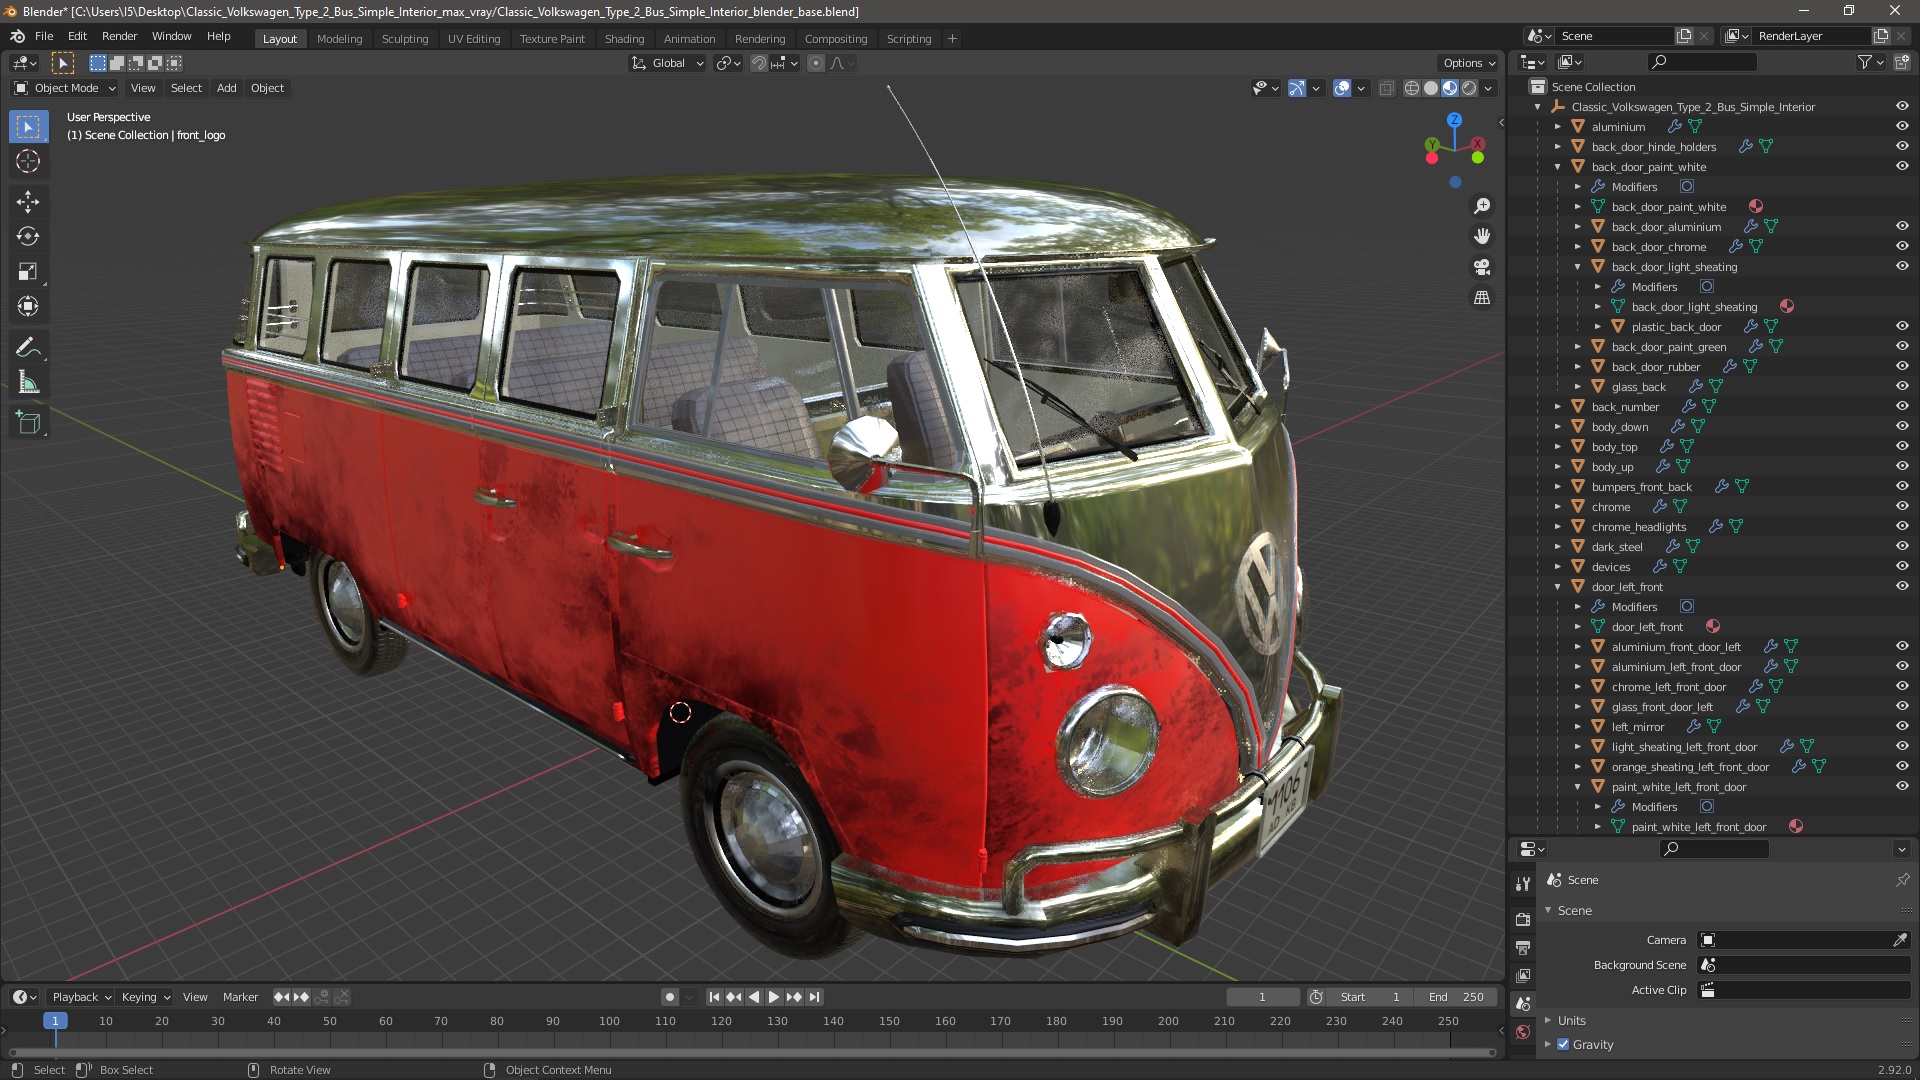Switch to solid viewport shading
The height and width of the screenshot is (1080, 1920).
(x=1431, y=88)
